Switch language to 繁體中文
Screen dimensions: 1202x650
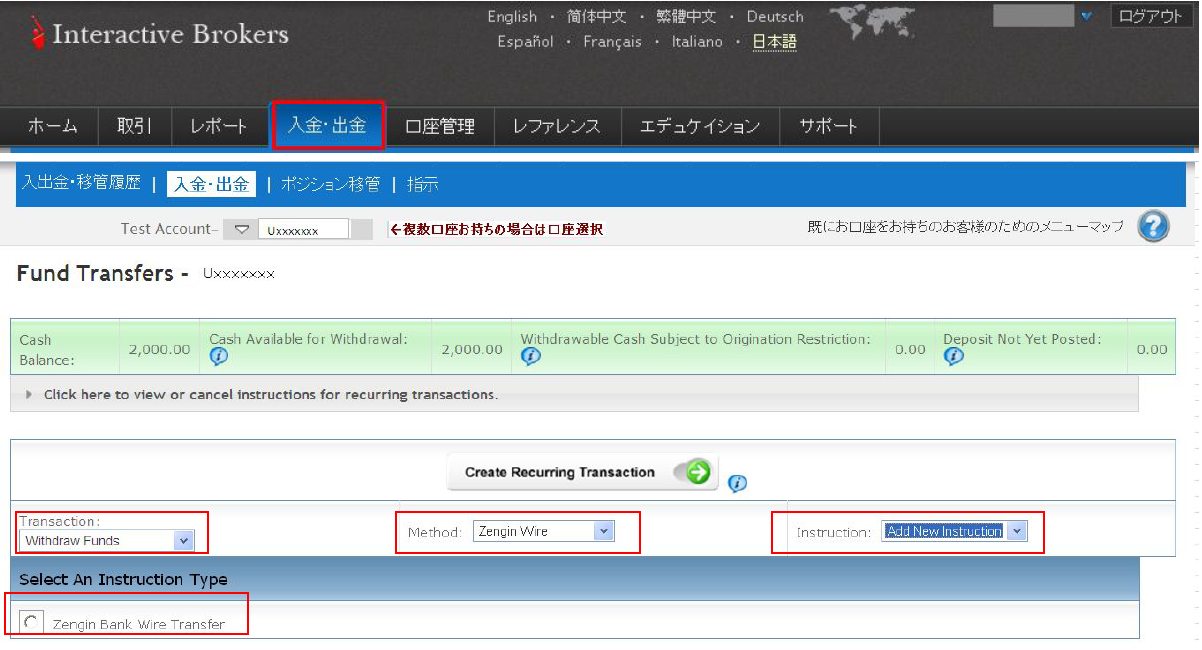(x=686, y=17)
